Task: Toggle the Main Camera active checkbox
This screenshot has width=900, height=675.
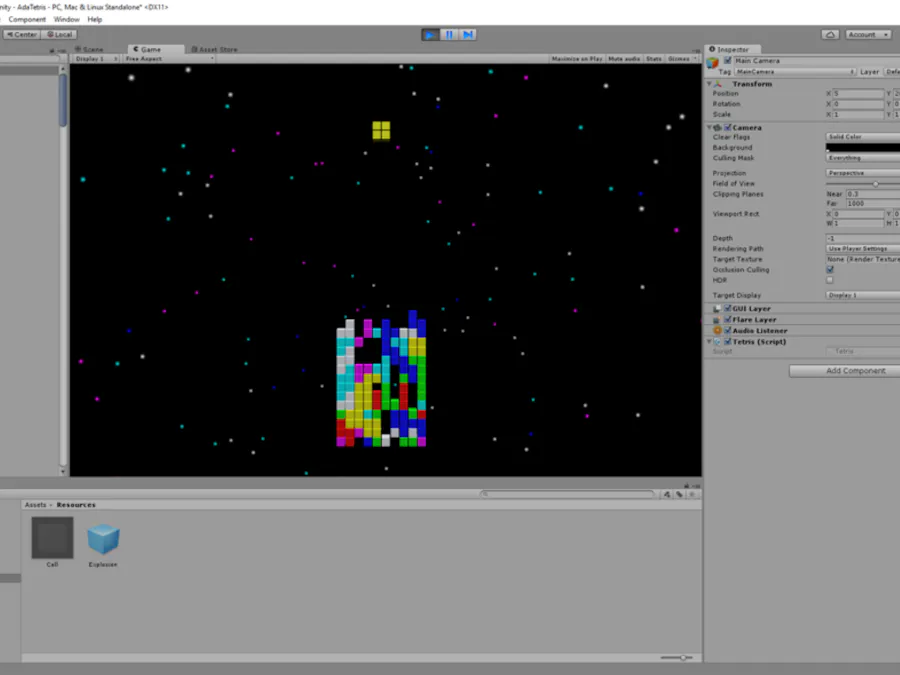Action: (728, 60)
